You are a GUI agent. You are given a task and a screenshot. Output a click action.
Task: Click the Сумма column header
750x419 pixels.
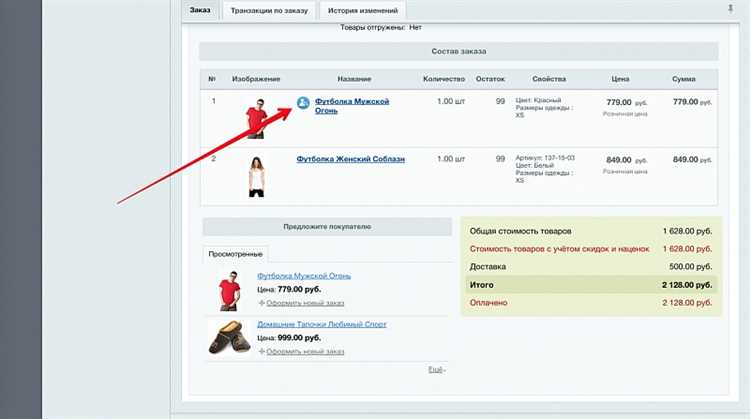(x=684, y=79)
